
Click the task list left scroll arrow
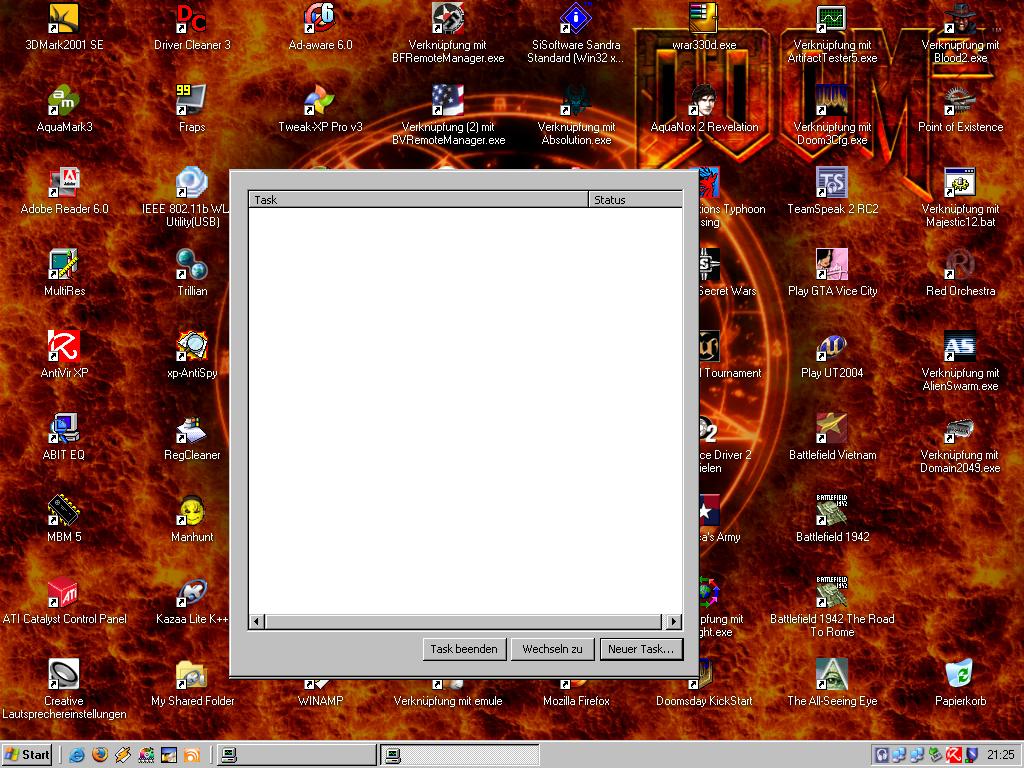[x=257, y=622]
